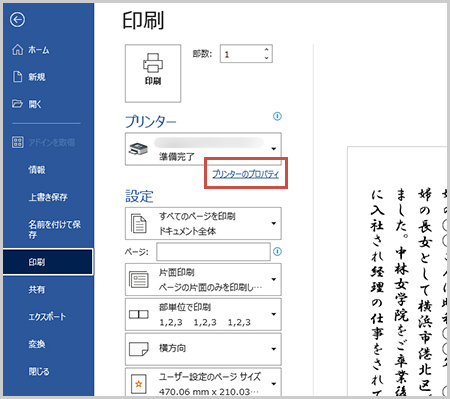Open 情報 (Info) in the sidebar
The height and width of the screenshot is (399, 450).
[x=37, y=170]
